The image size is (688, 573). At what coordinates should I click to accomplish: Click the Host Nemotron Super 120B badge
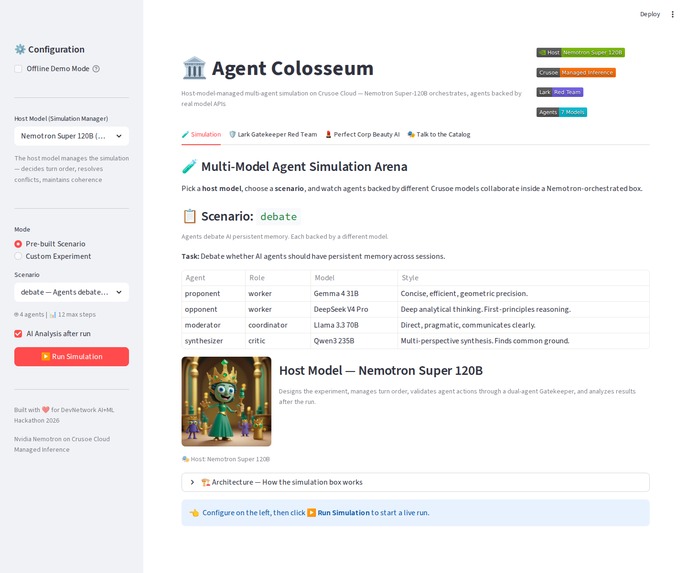(580, 52)
